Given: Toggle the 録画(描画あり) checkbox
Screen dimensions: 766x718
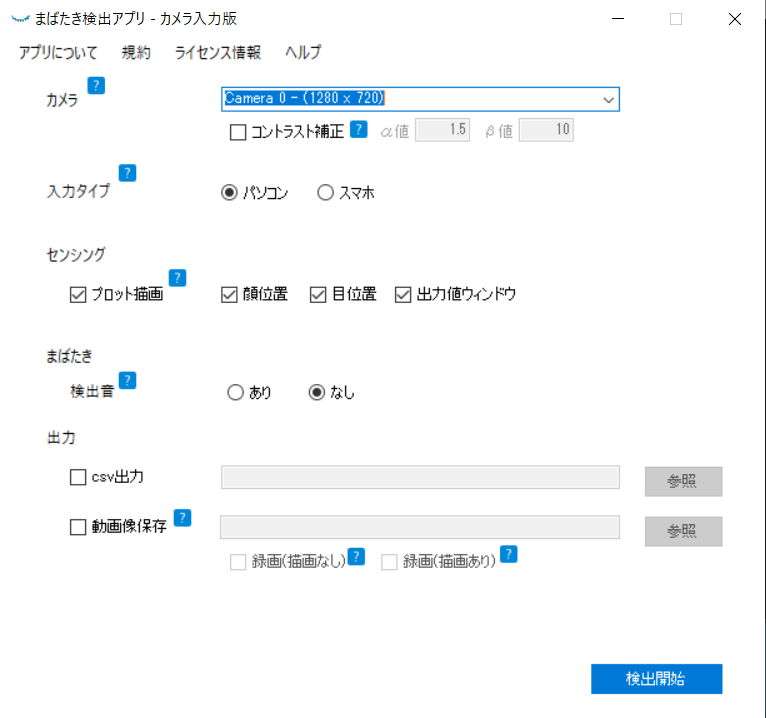Looking at the screenshot, I should (x=389, y=562).
